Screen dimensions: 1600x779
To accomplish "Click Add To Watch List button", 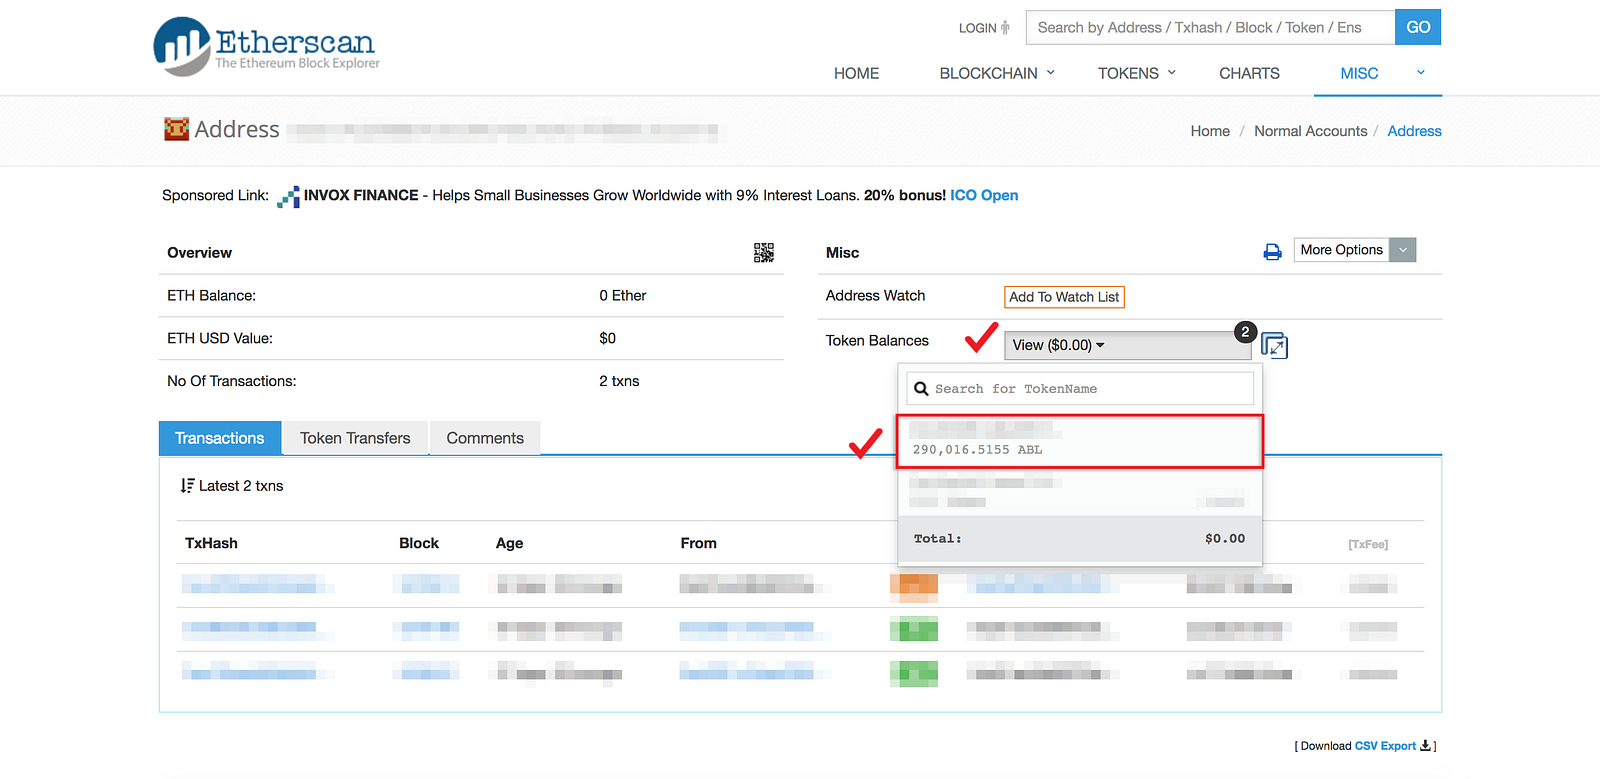I will (x=1064, y=297).
